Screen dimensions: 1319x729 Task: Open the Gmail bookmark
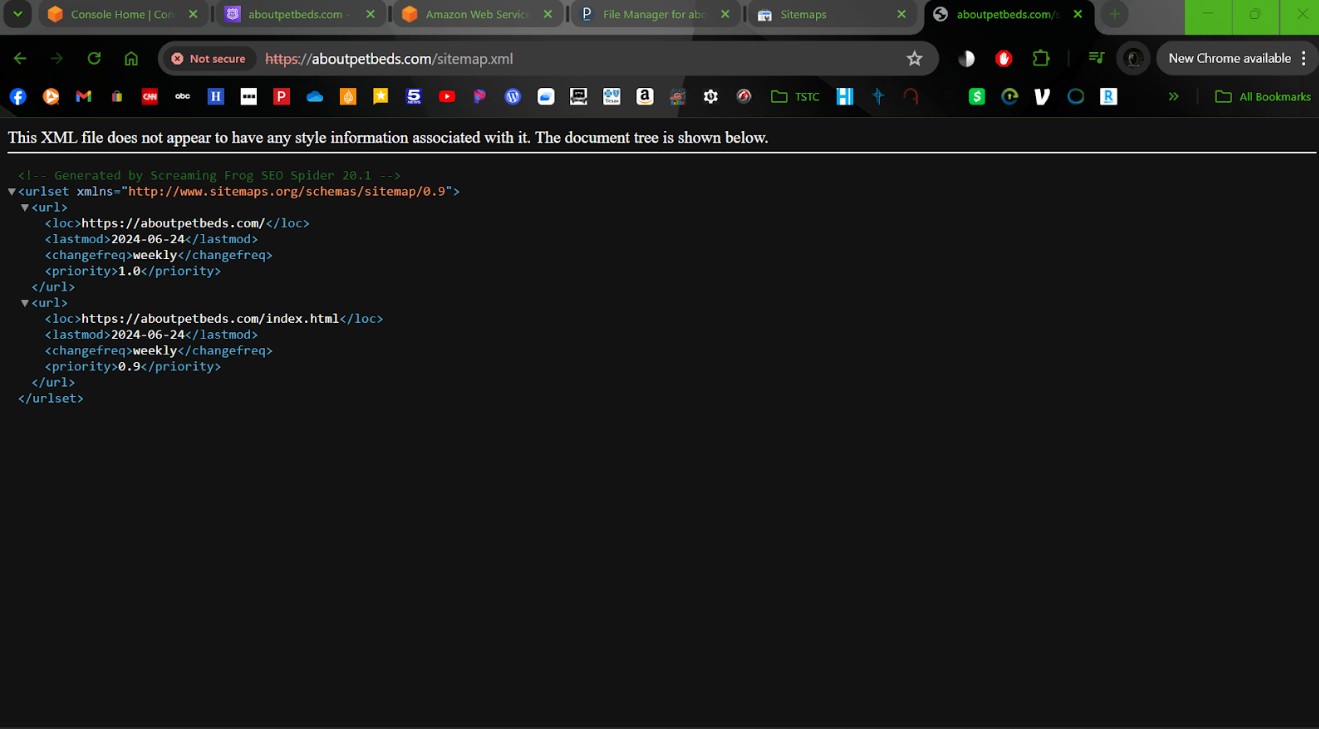tap(84, 97)
